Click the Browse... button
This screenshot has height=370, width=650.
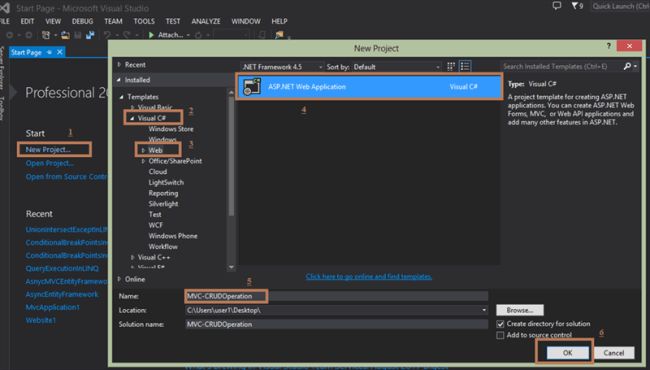(520, 310)
